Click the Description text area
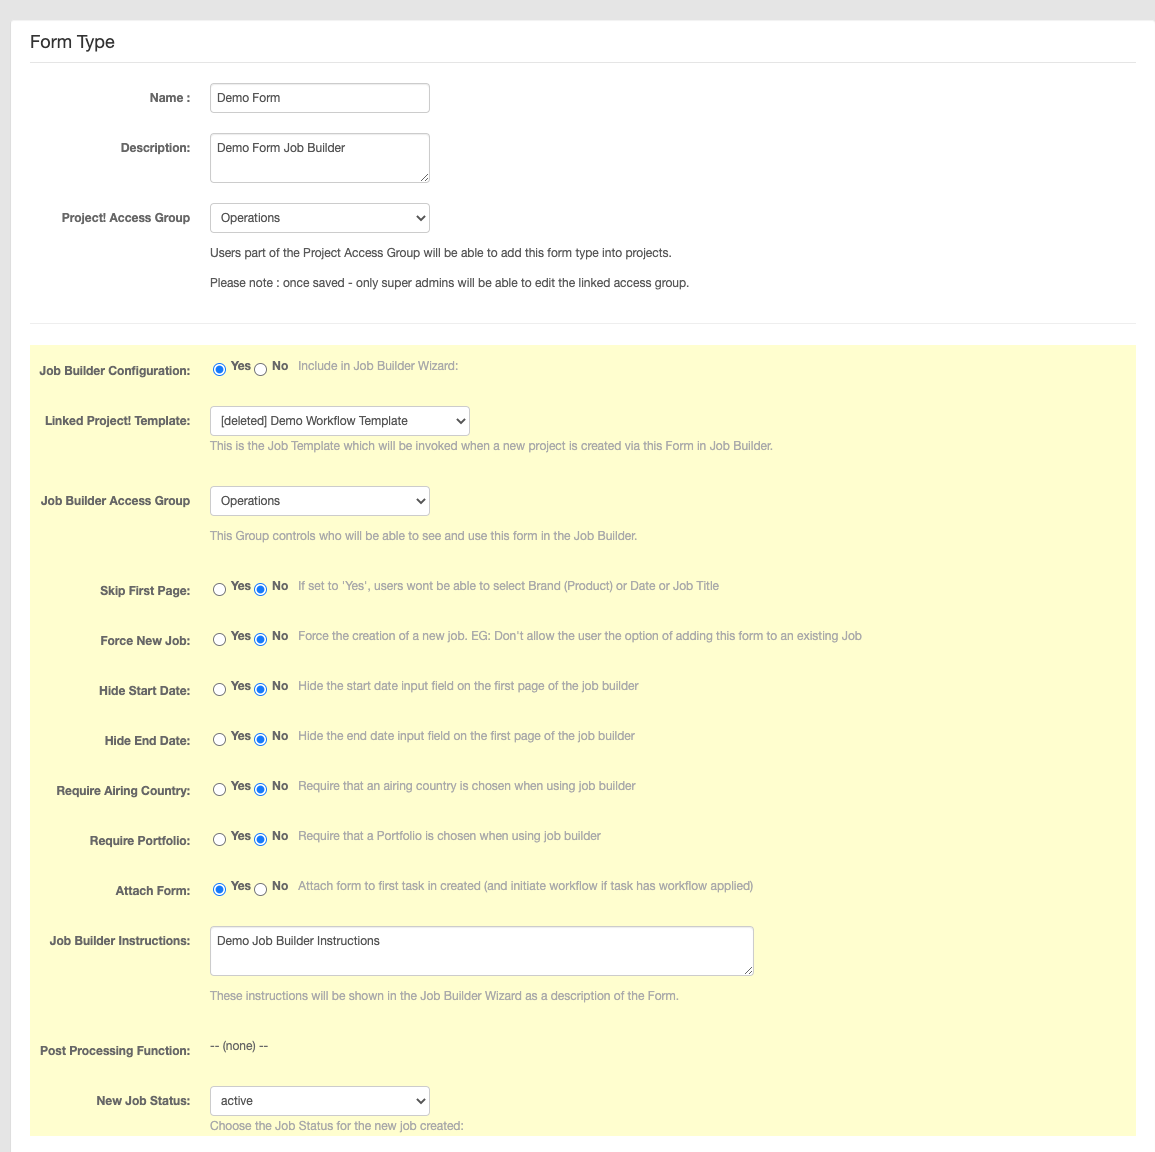 pyautogui.click(x=320, y=158)
